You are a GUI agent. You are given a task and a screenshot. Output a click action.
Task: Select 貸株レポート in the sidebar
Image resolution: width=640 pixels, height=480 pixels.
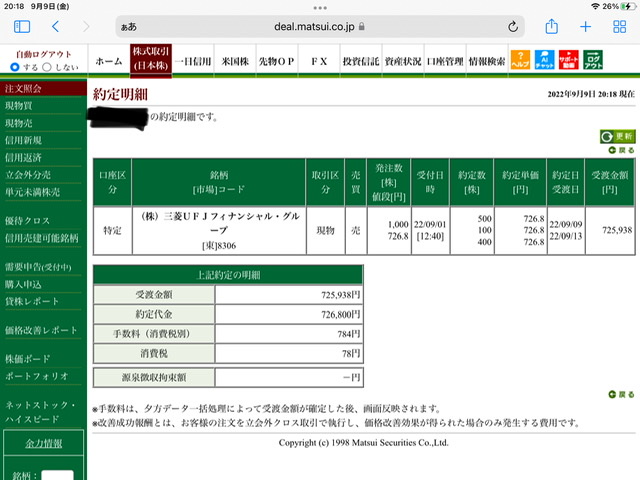(x=32, y=301)
